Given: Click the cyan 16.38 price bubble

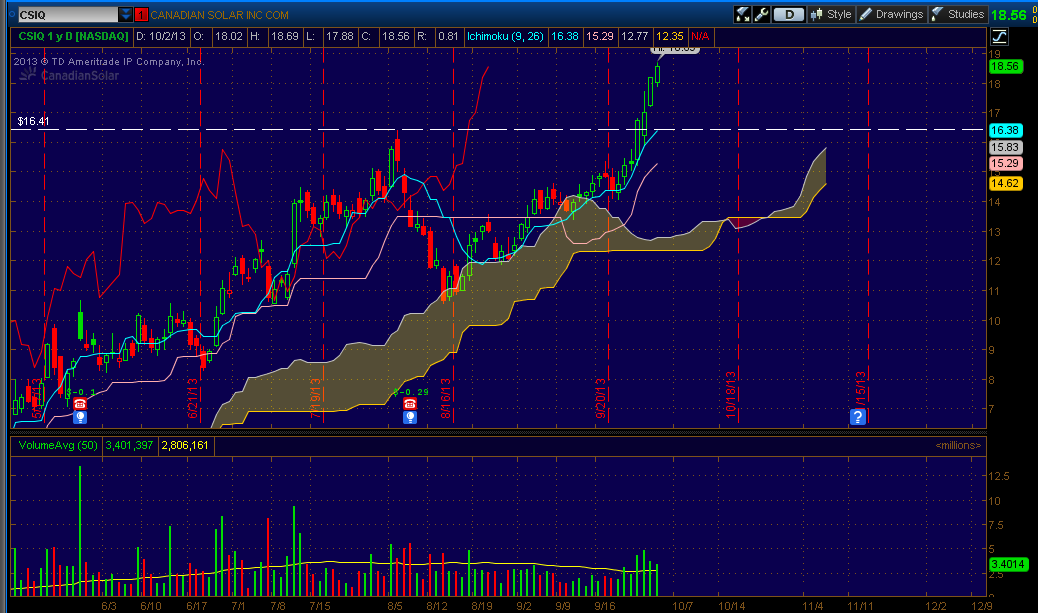Looking at the screenshot, I should (1005, 130).
